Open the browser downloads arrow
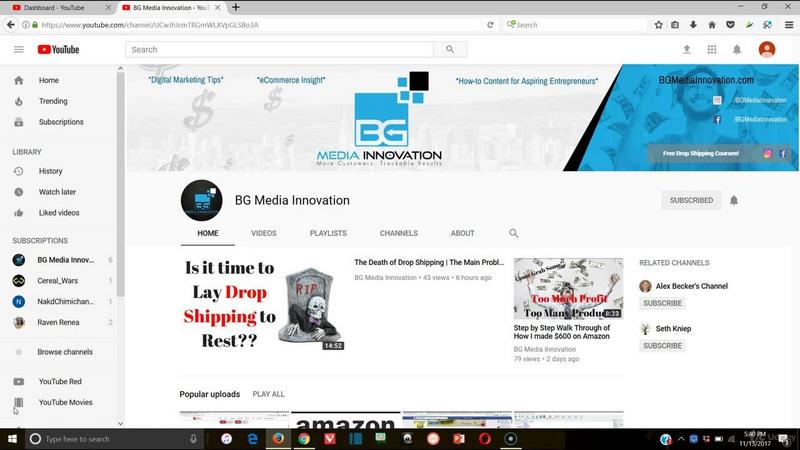 click(693, 24)
